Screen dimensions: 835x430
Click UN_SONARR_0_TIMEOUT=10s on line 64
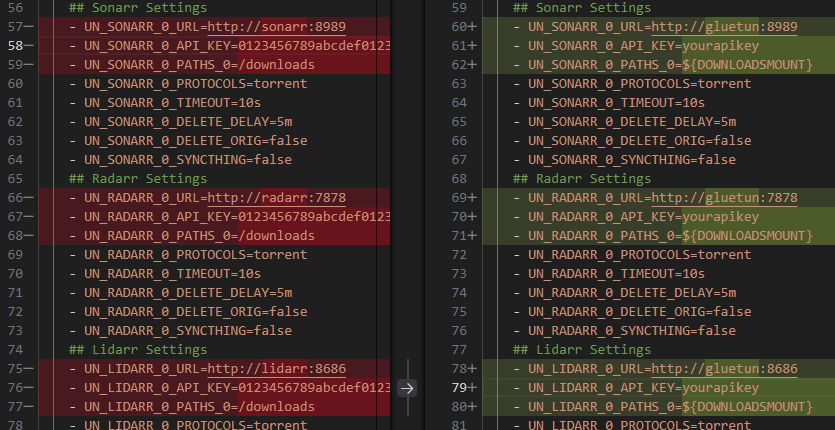pyautogui.click(x=616, y=103)
